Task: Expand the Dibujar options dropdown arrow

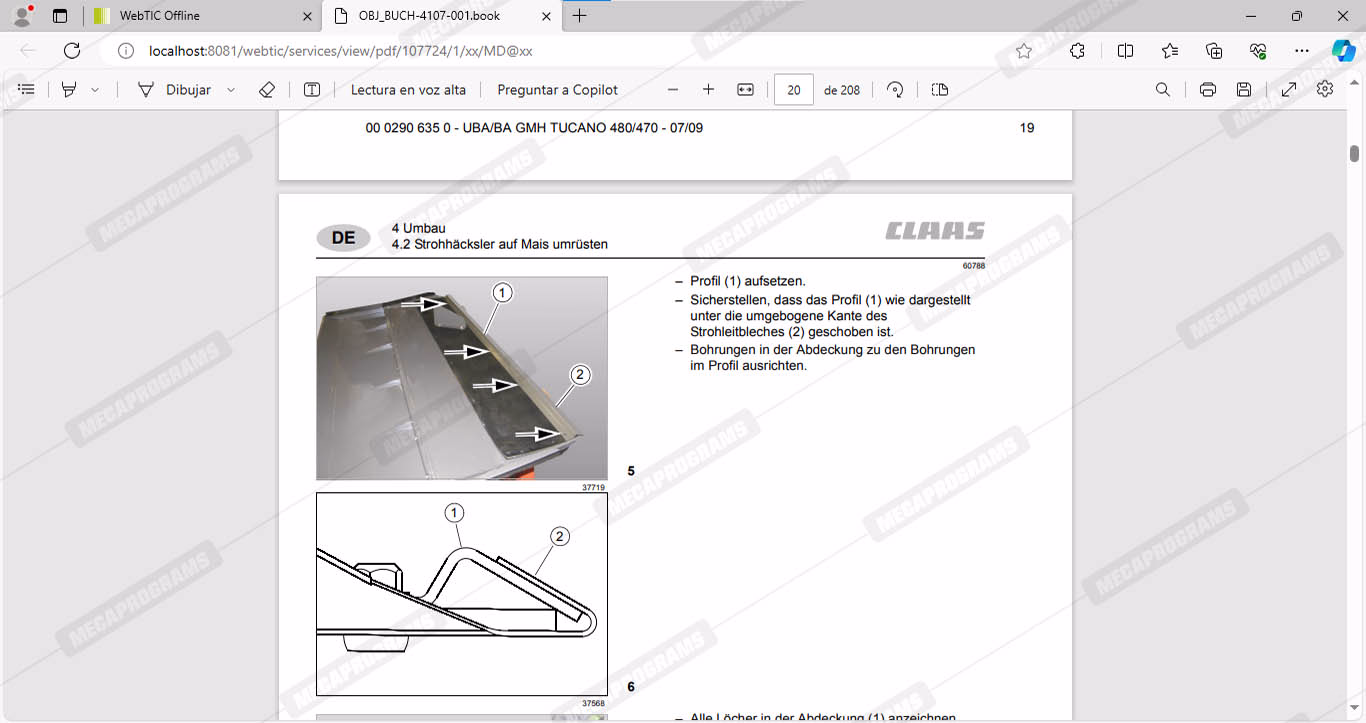Action: pyautogui.click(x=231, y=90)
